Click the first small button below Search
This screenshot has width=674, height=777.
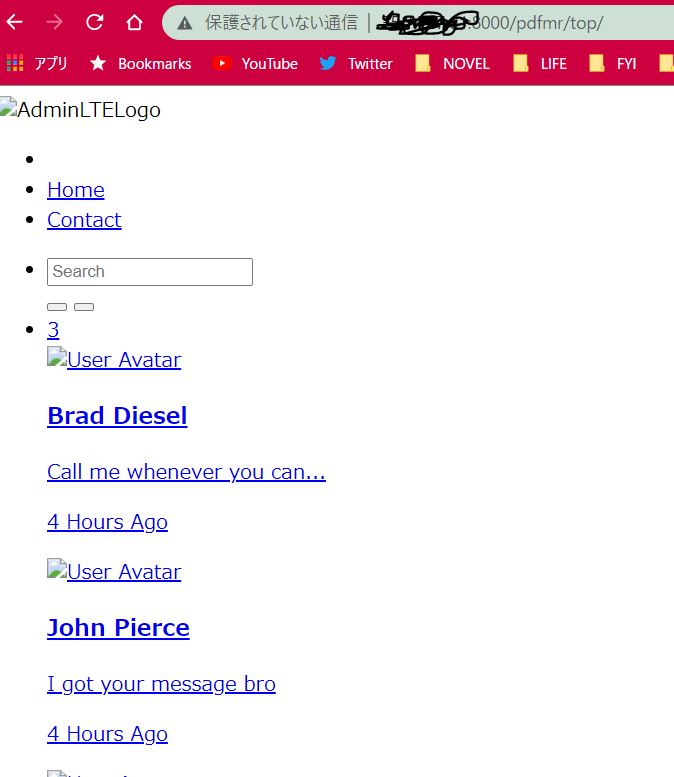[x=57, y=307]
